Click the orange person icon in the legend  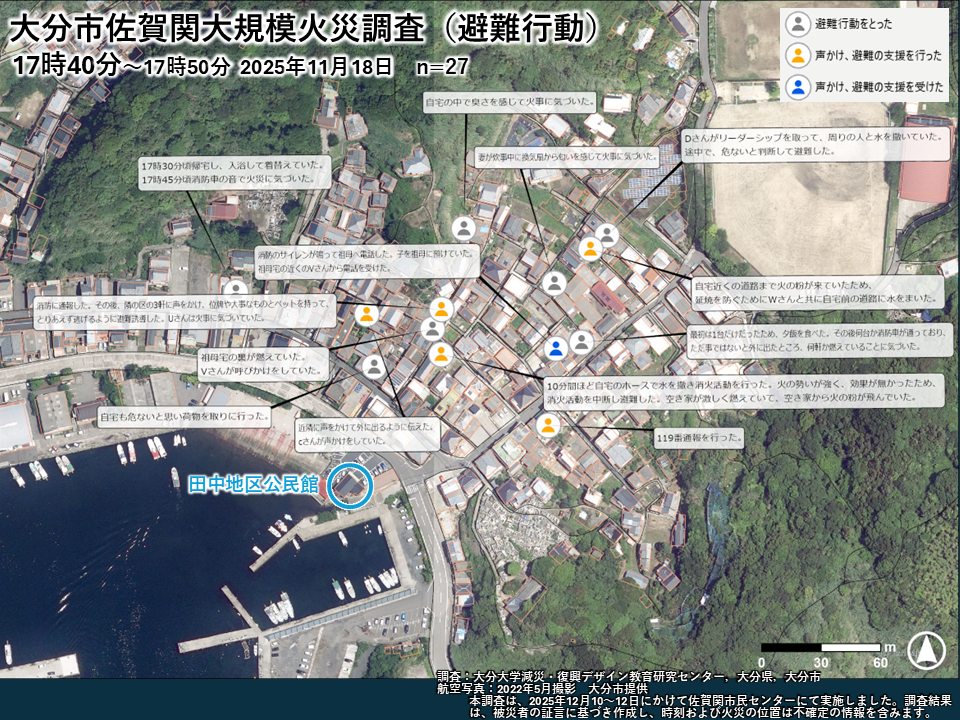pyautogui.click(x=798, y=55)
